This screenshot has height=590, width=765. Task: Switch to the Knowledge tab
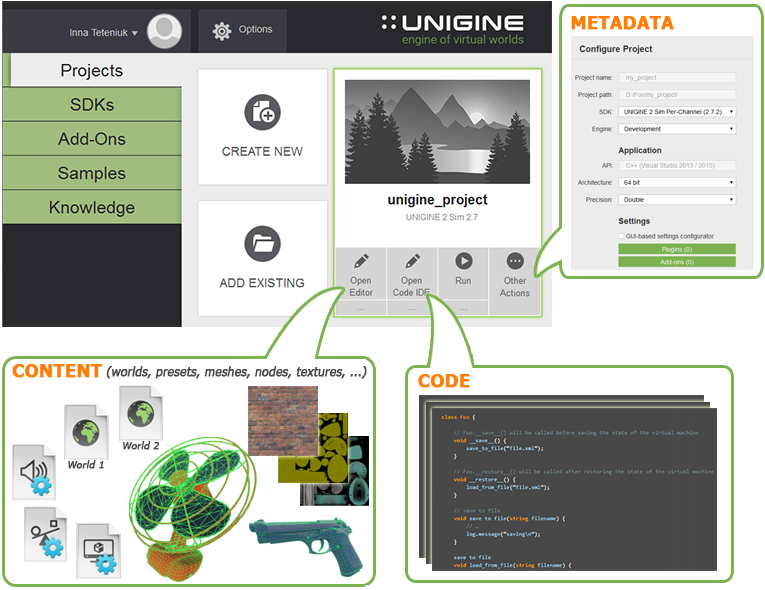tap(93, 207)
